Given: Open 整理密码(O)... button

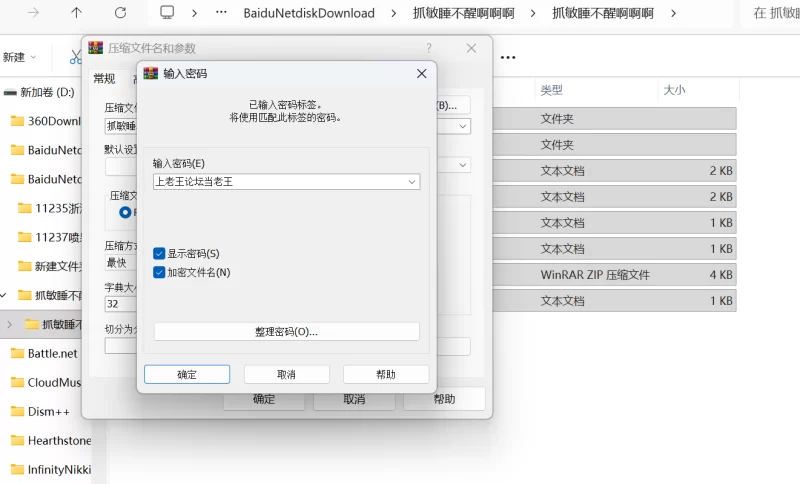Looking at the screenshot, I should pos(287,332).
